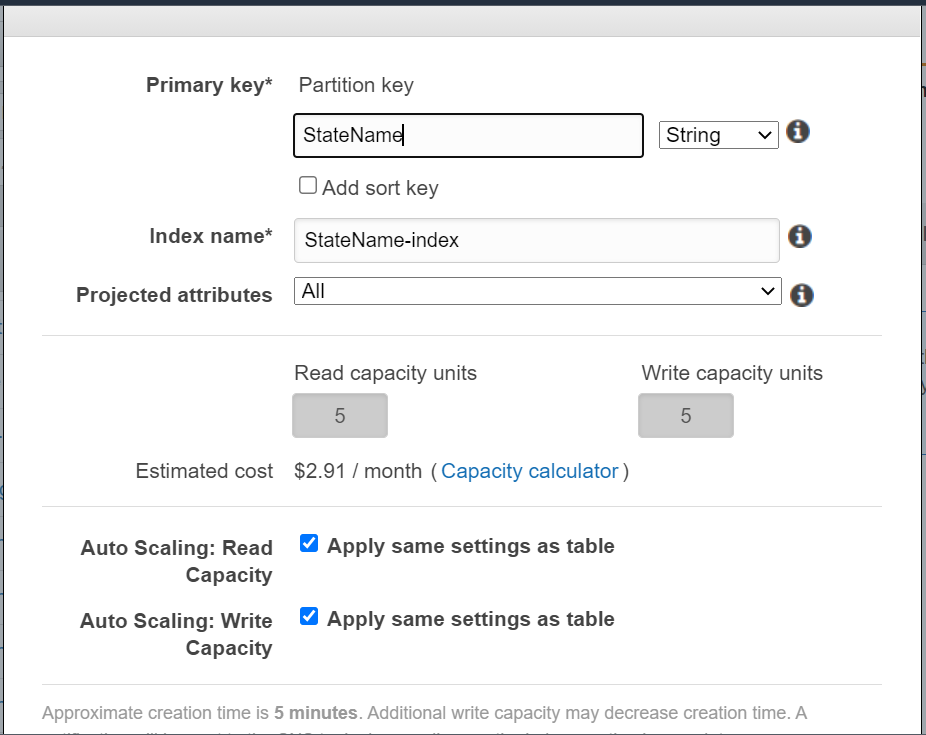Screen dimensions: 926x735
Task: Click the Read capacity units box
Action: click(x=340, y=416)
